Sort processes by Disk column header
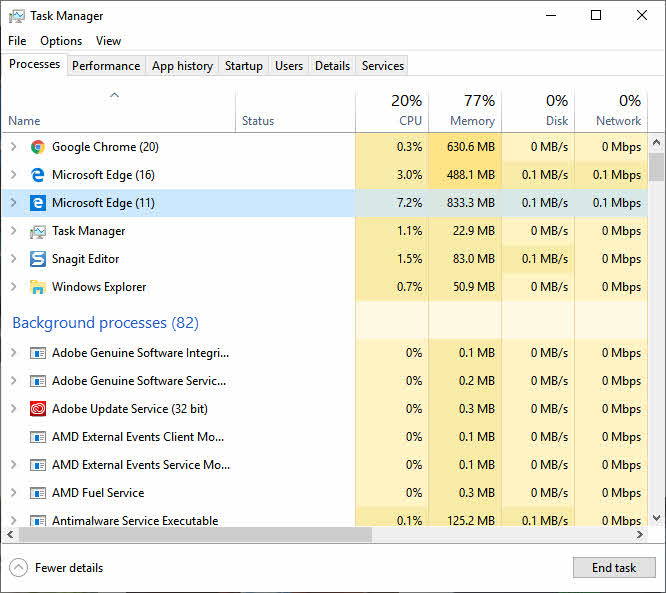This screenshot has height=593, width=666. click(x=538, y=110)
